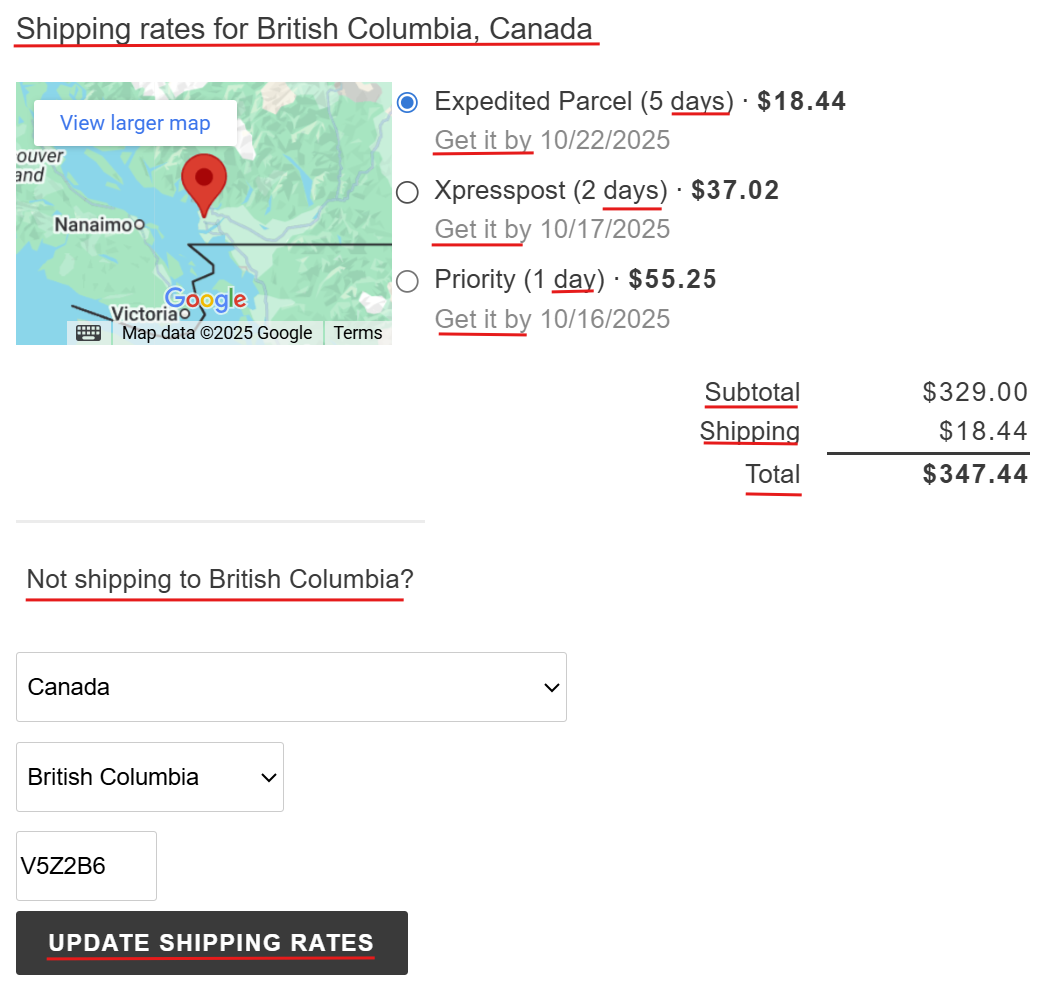1062x999 pixels.
Task: Click the $329.00 subtotal amount
Action: [975, 392]
